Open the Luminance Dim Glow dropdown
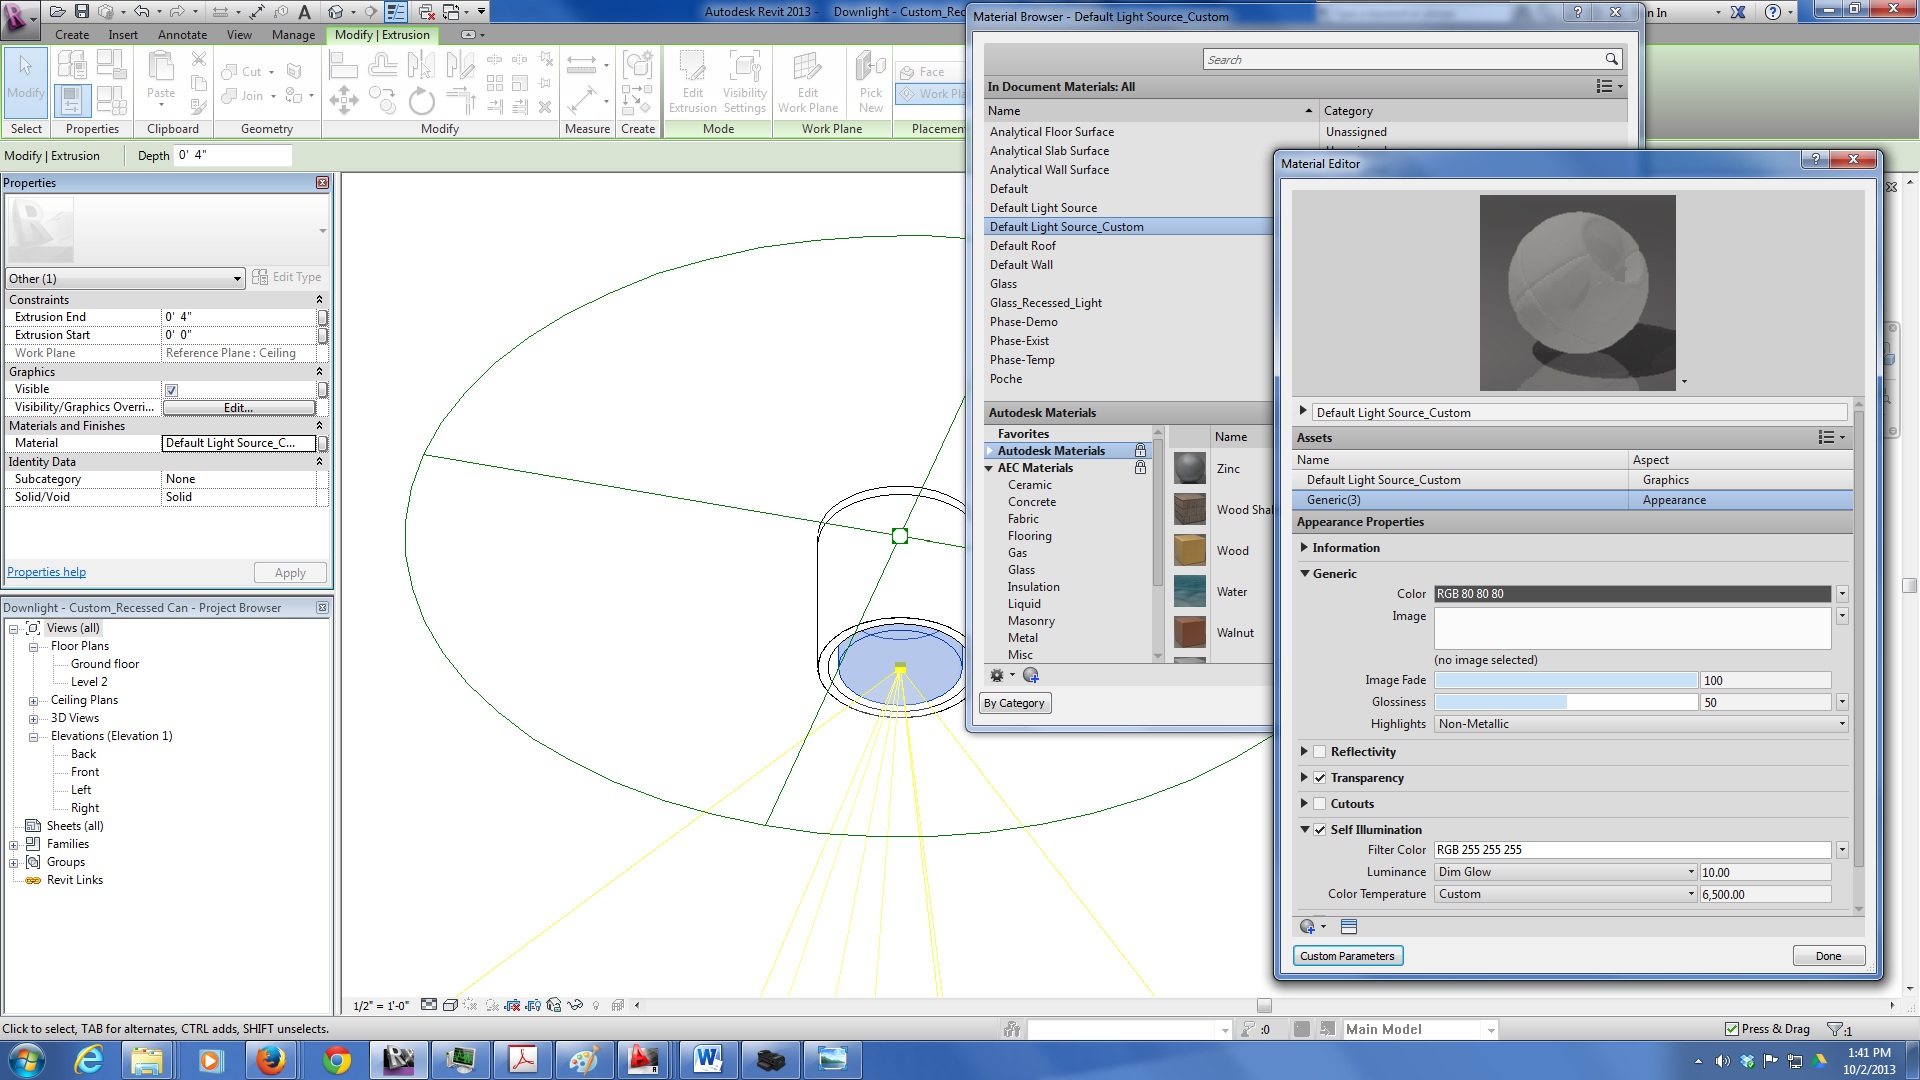 pos(1565,872)
